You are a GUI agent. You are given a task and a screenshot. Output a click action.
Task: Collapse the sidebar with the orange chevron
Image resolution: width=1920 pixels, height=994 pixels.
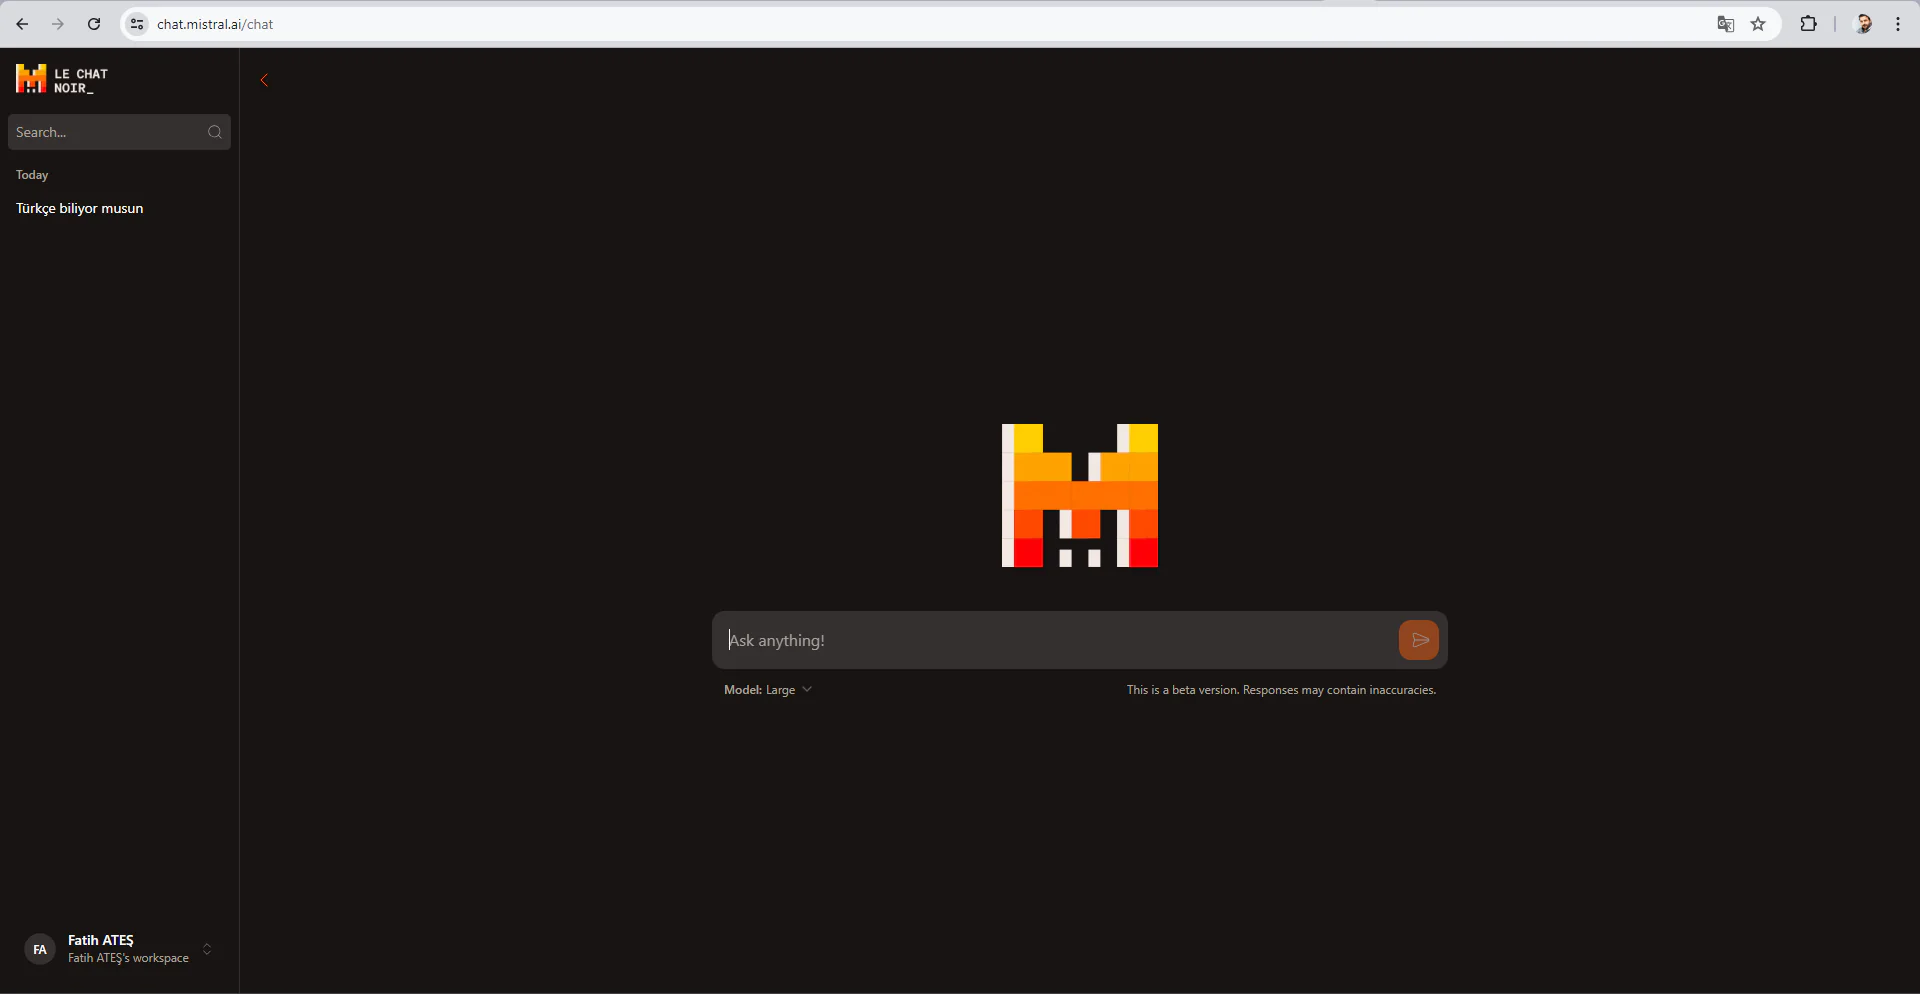[264, 81]
